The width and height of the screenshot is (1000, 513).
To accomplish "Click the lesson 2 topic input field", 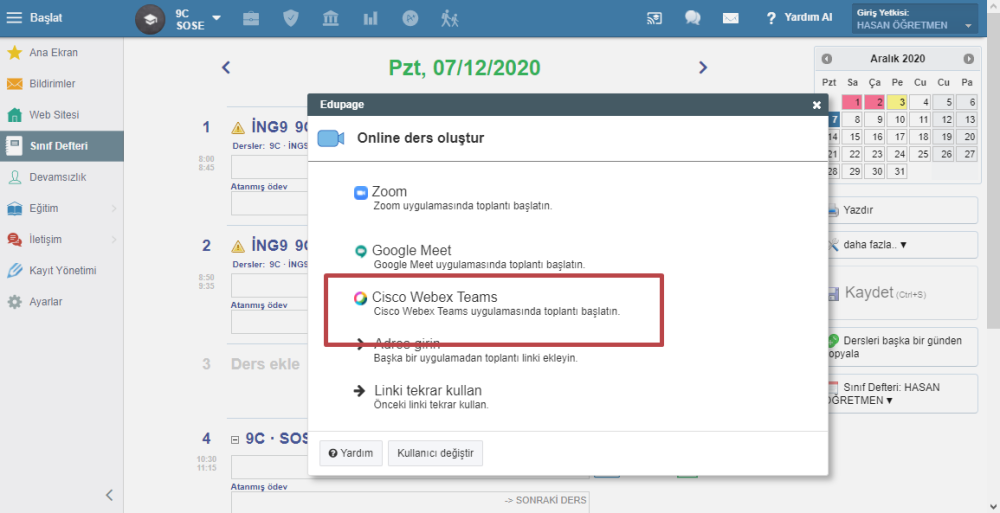I will (269, 286).
